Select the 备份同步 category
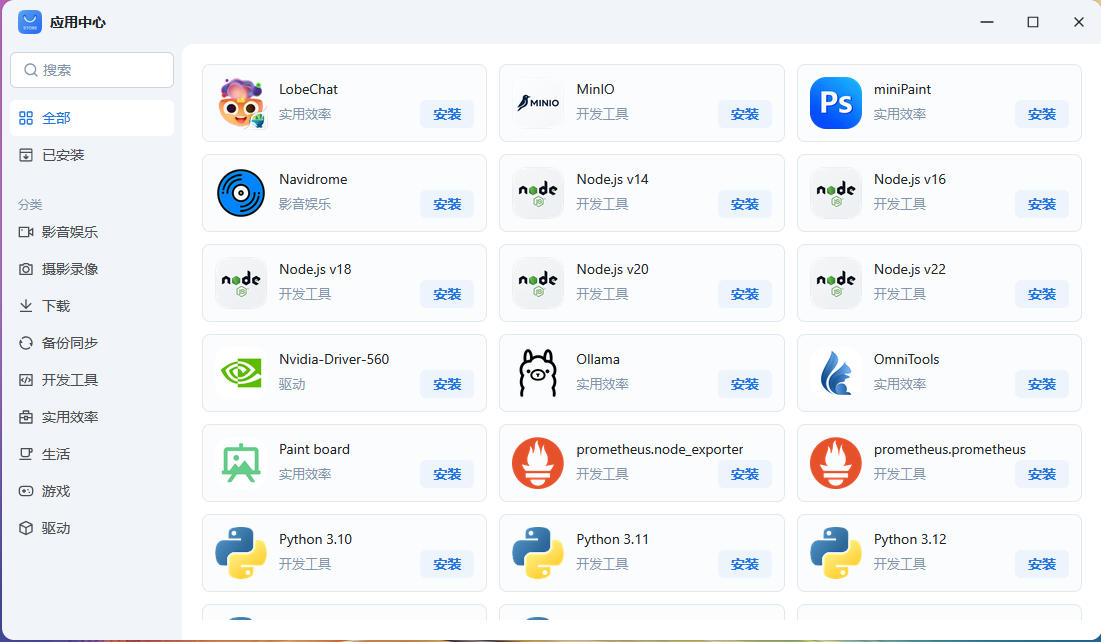 [92, 343]
